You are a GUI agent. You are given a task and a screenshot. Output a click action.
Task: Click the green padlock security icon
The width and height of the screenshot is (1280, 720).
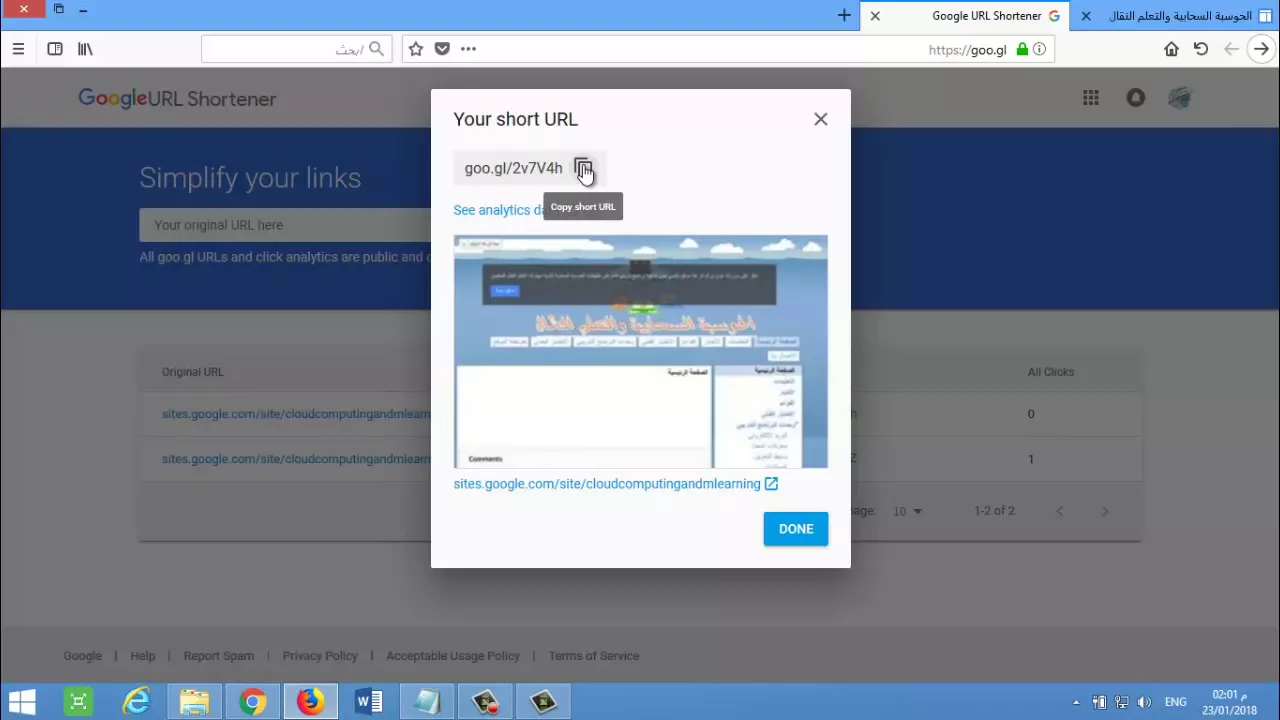1022,49
